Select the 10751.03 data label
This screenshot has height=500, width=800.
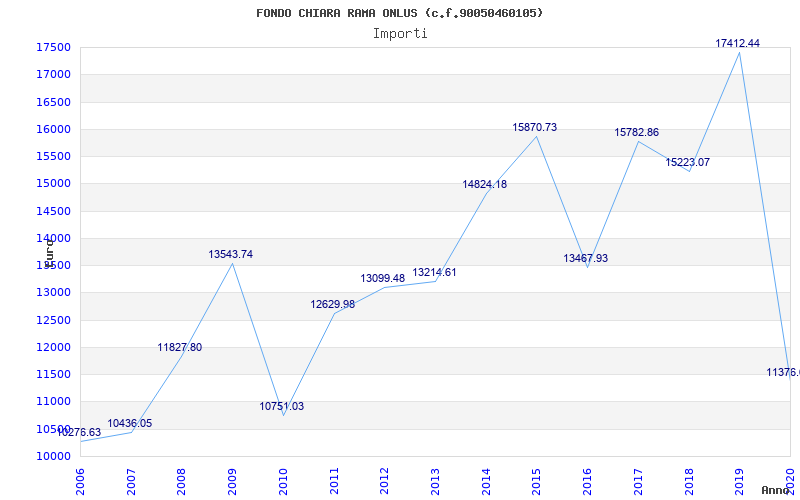tap(282, 407)
